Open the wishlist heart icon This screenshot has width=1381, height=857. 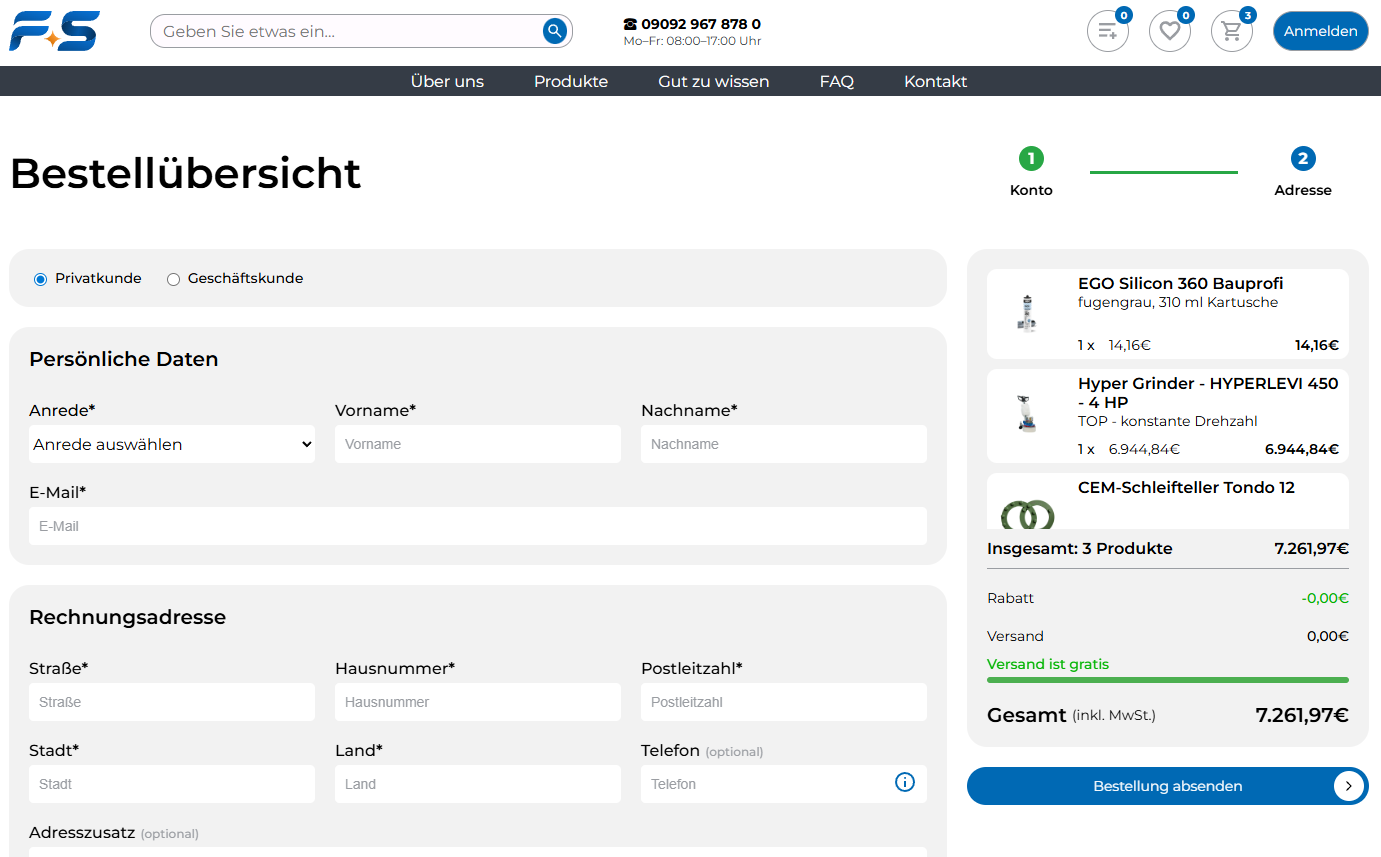click(1169, 31)
